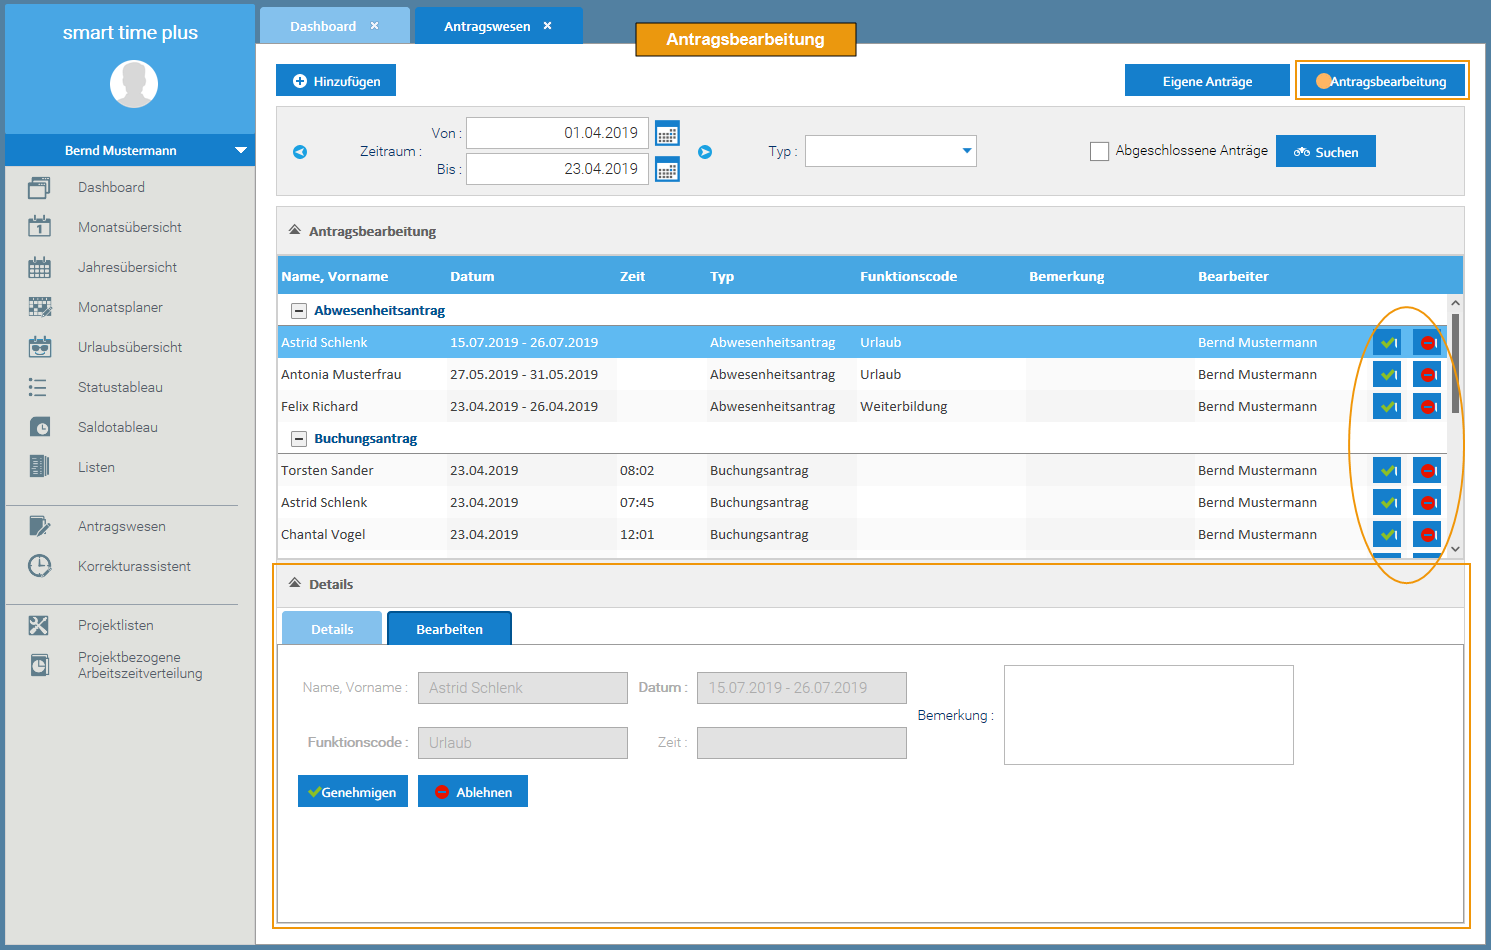Close the Antragswesen tab

548,26
